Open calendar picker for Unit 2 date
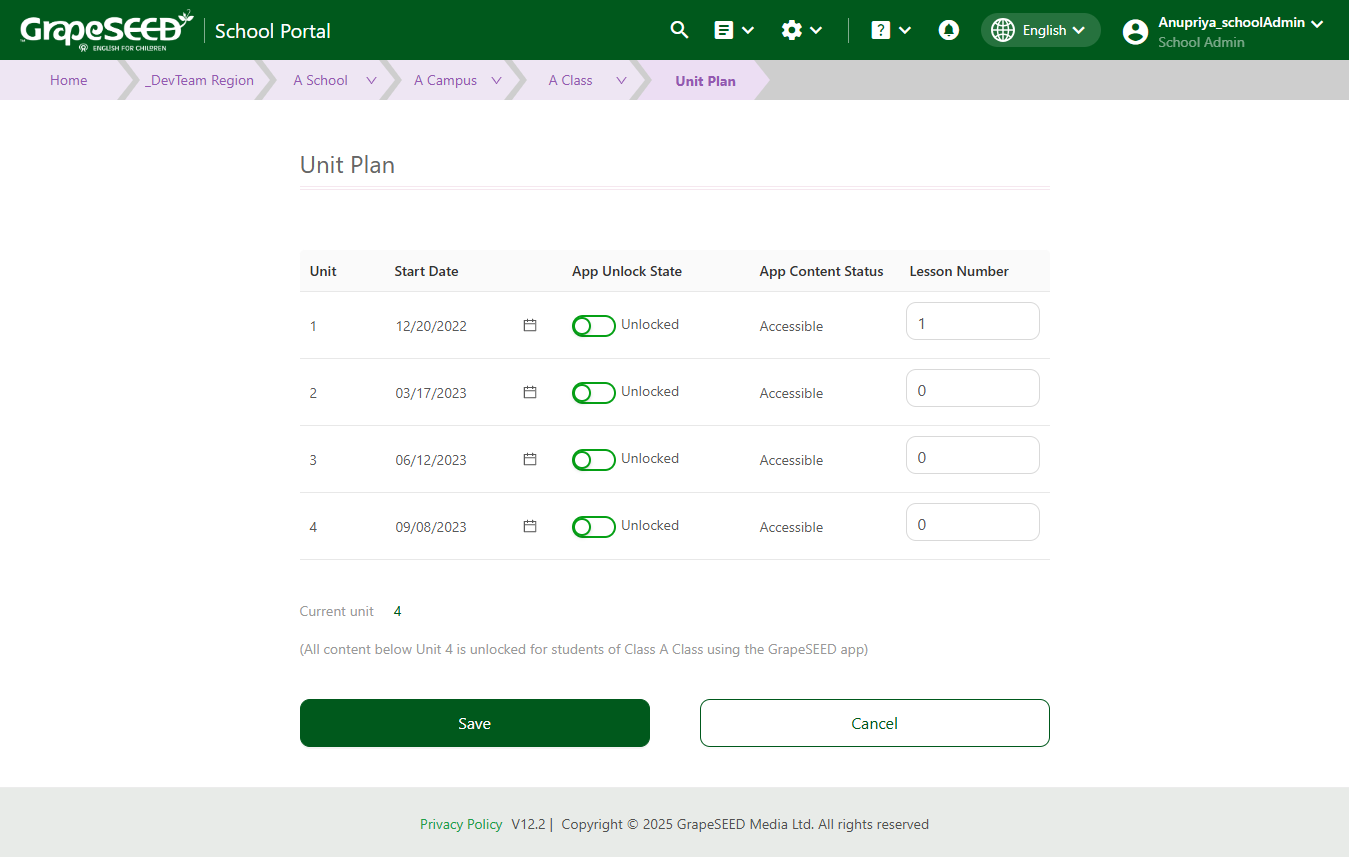The image size is (1349, 857). coord(530,392)
